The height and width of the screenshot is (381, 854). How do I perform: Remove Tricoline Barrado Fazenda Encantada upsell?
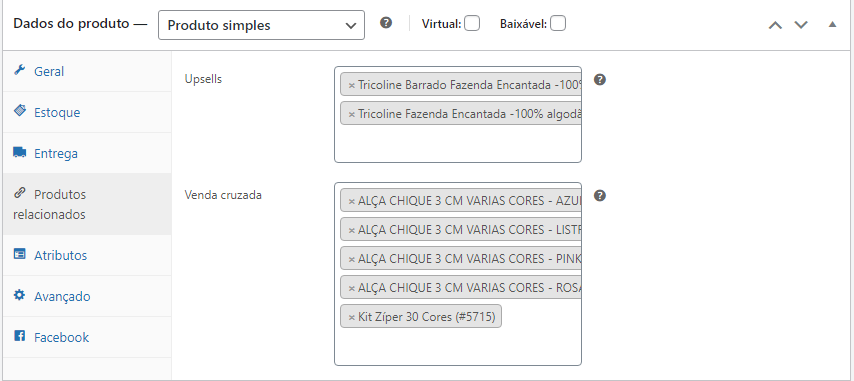[351, 85]
